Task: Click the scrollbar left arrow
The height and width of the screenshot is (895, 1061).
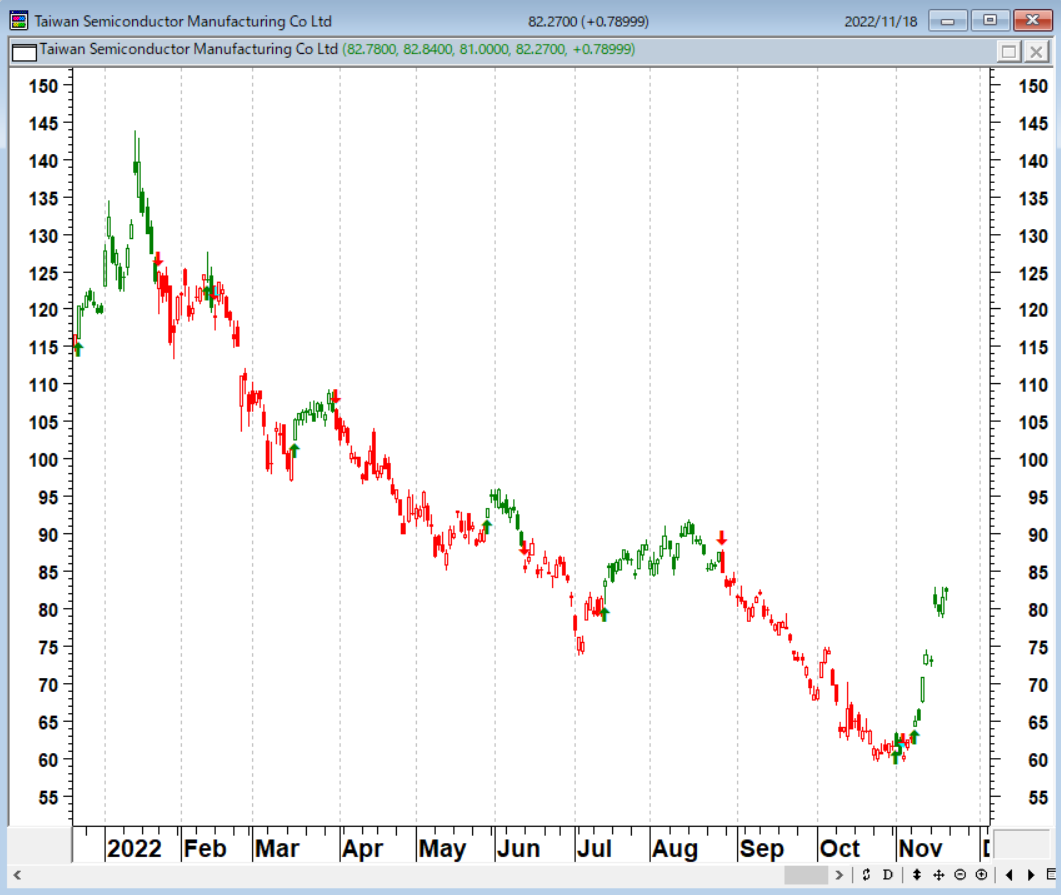Action: 18,875
